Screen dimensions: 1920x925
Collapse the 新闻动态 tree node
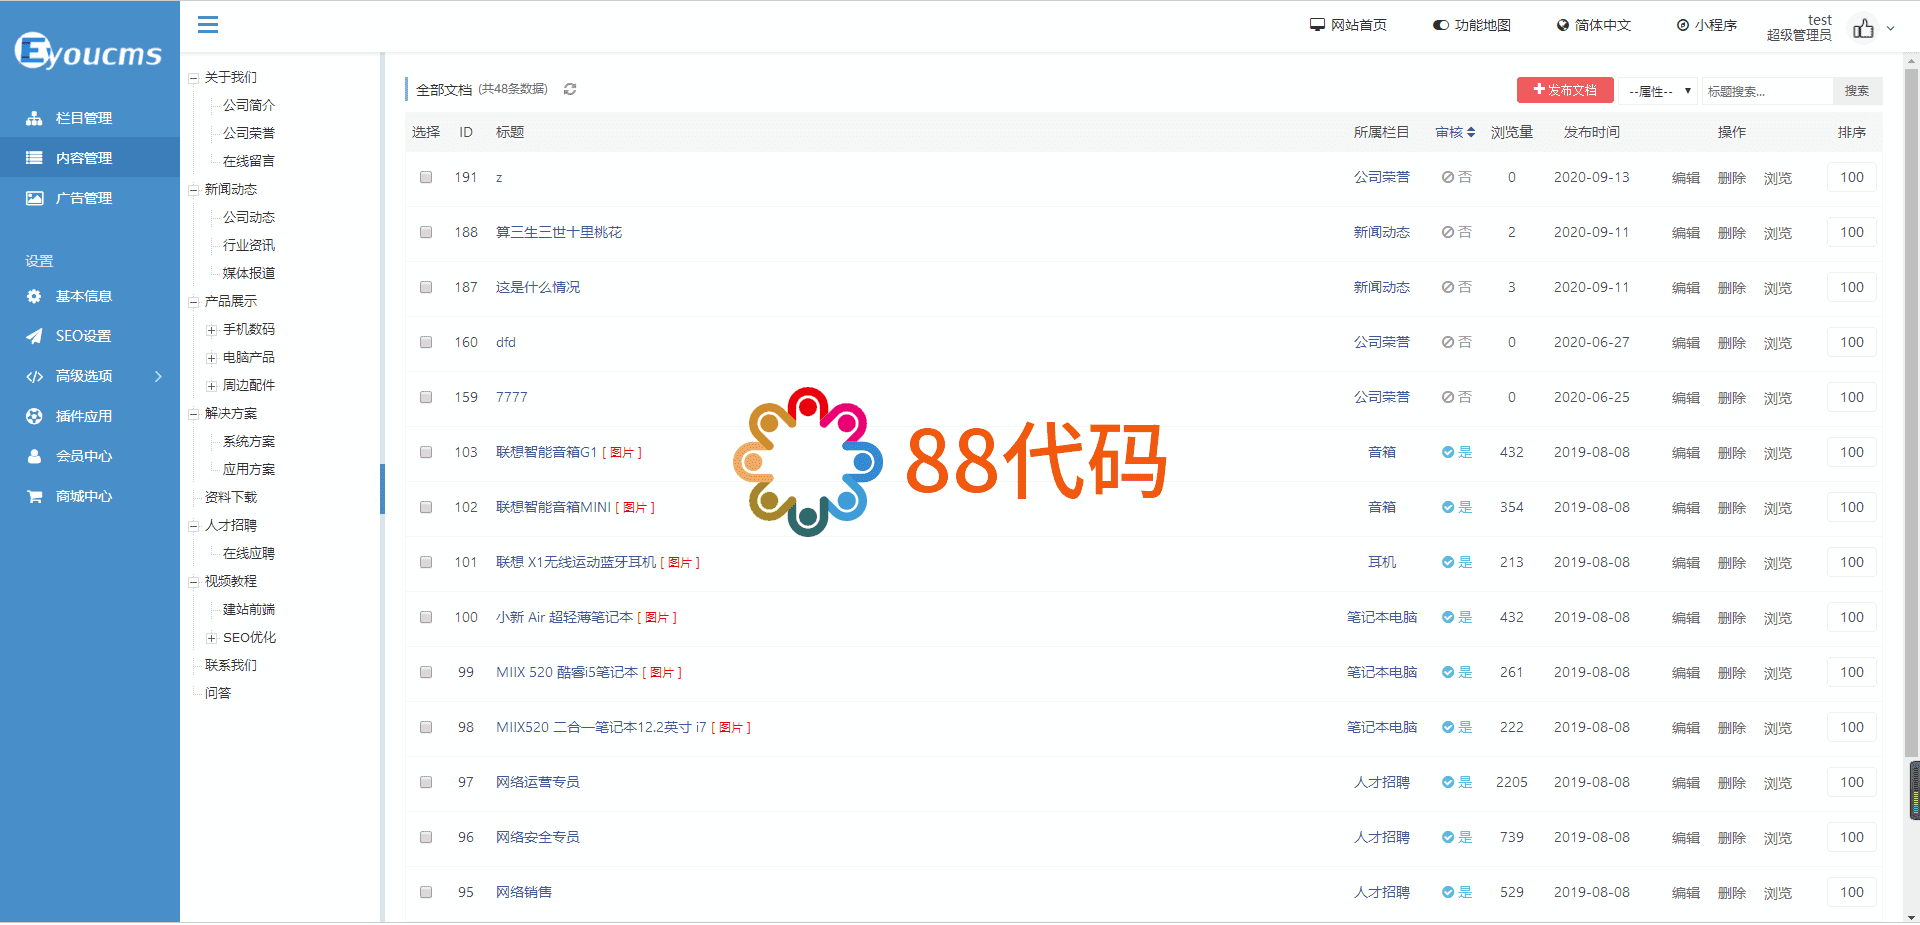point(193,190)
